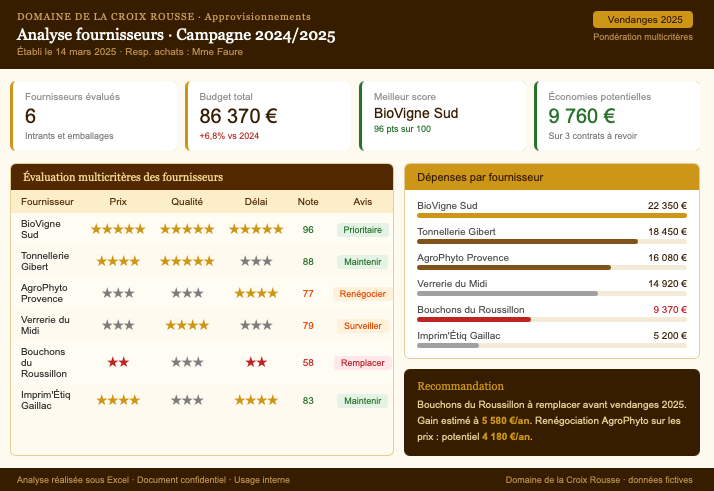Click the Verrerie du Midi spending bar
Viewport: 714px width, 491px height.
pyautogui.click(x=507, y=293)
